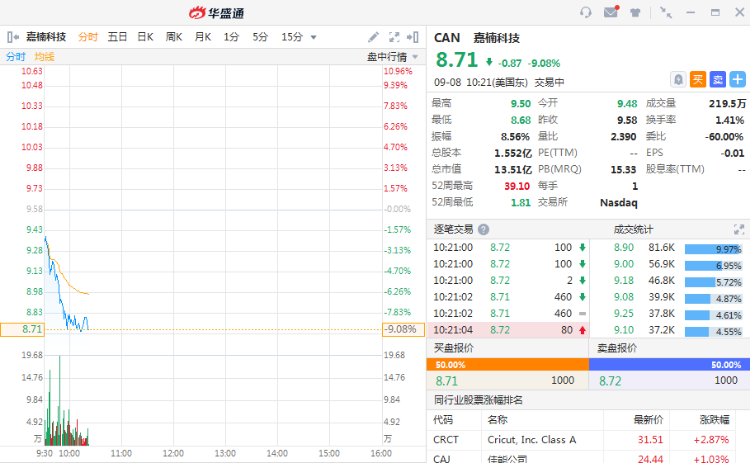
Task: Click the drawing pencil tool icon
Action: [x=373, y=37]
